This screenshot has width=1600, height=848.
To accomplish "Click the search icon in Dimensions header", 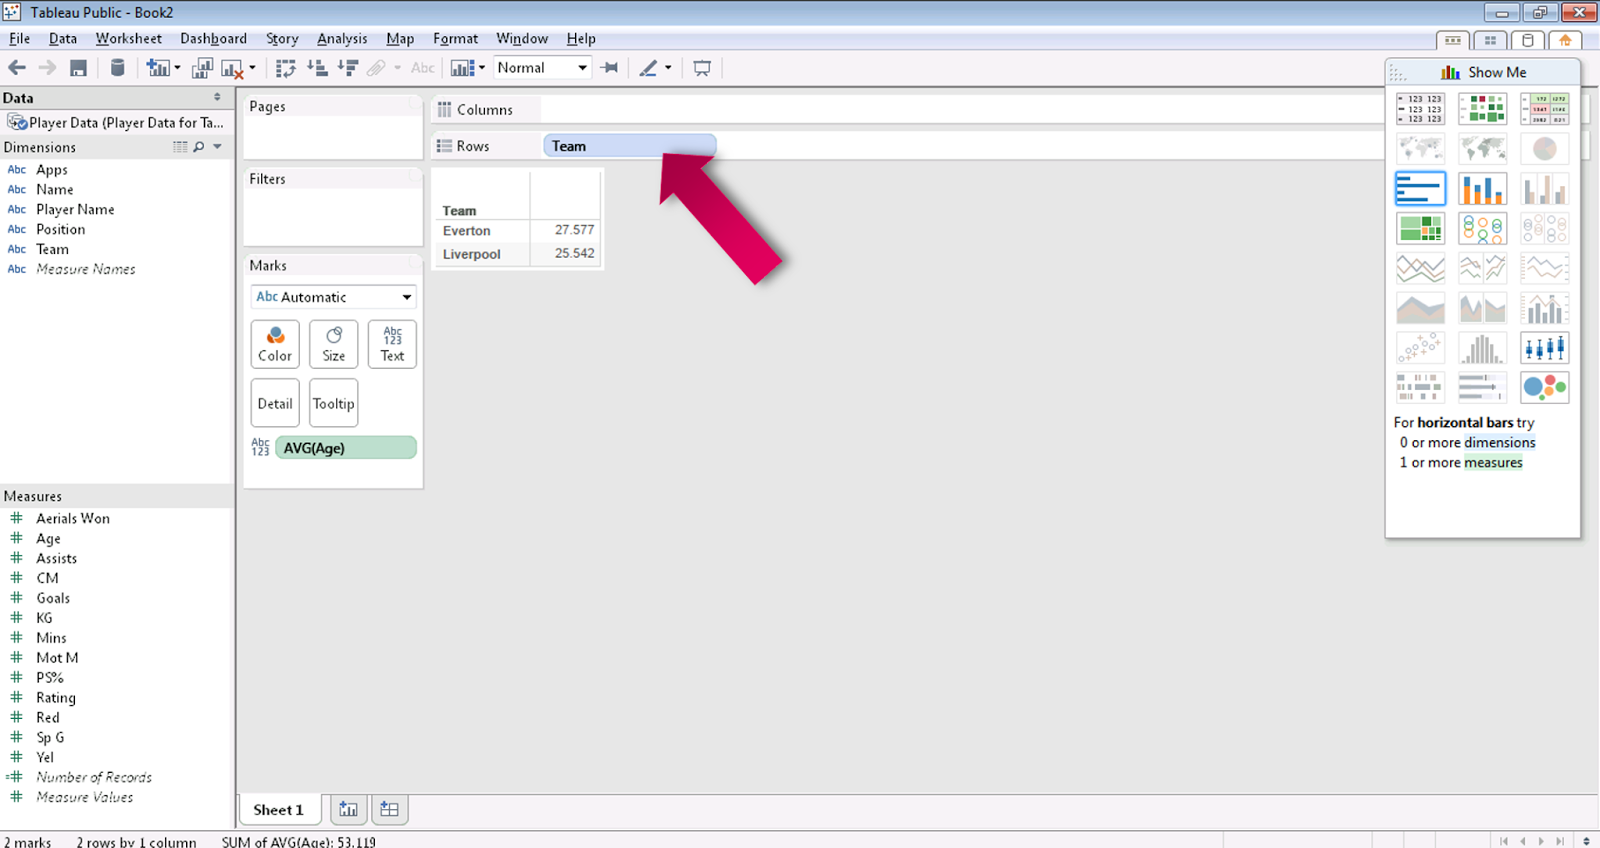I will pos(199,147).
